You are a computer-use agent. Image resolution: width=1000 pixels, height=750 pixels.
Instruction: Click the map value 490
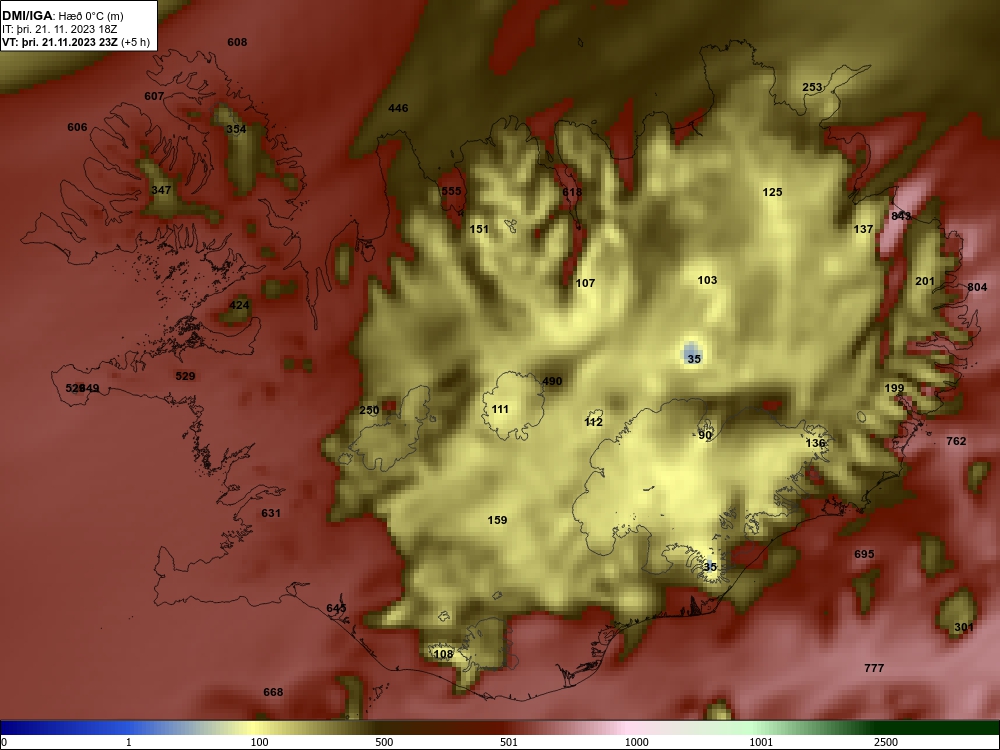552,381
